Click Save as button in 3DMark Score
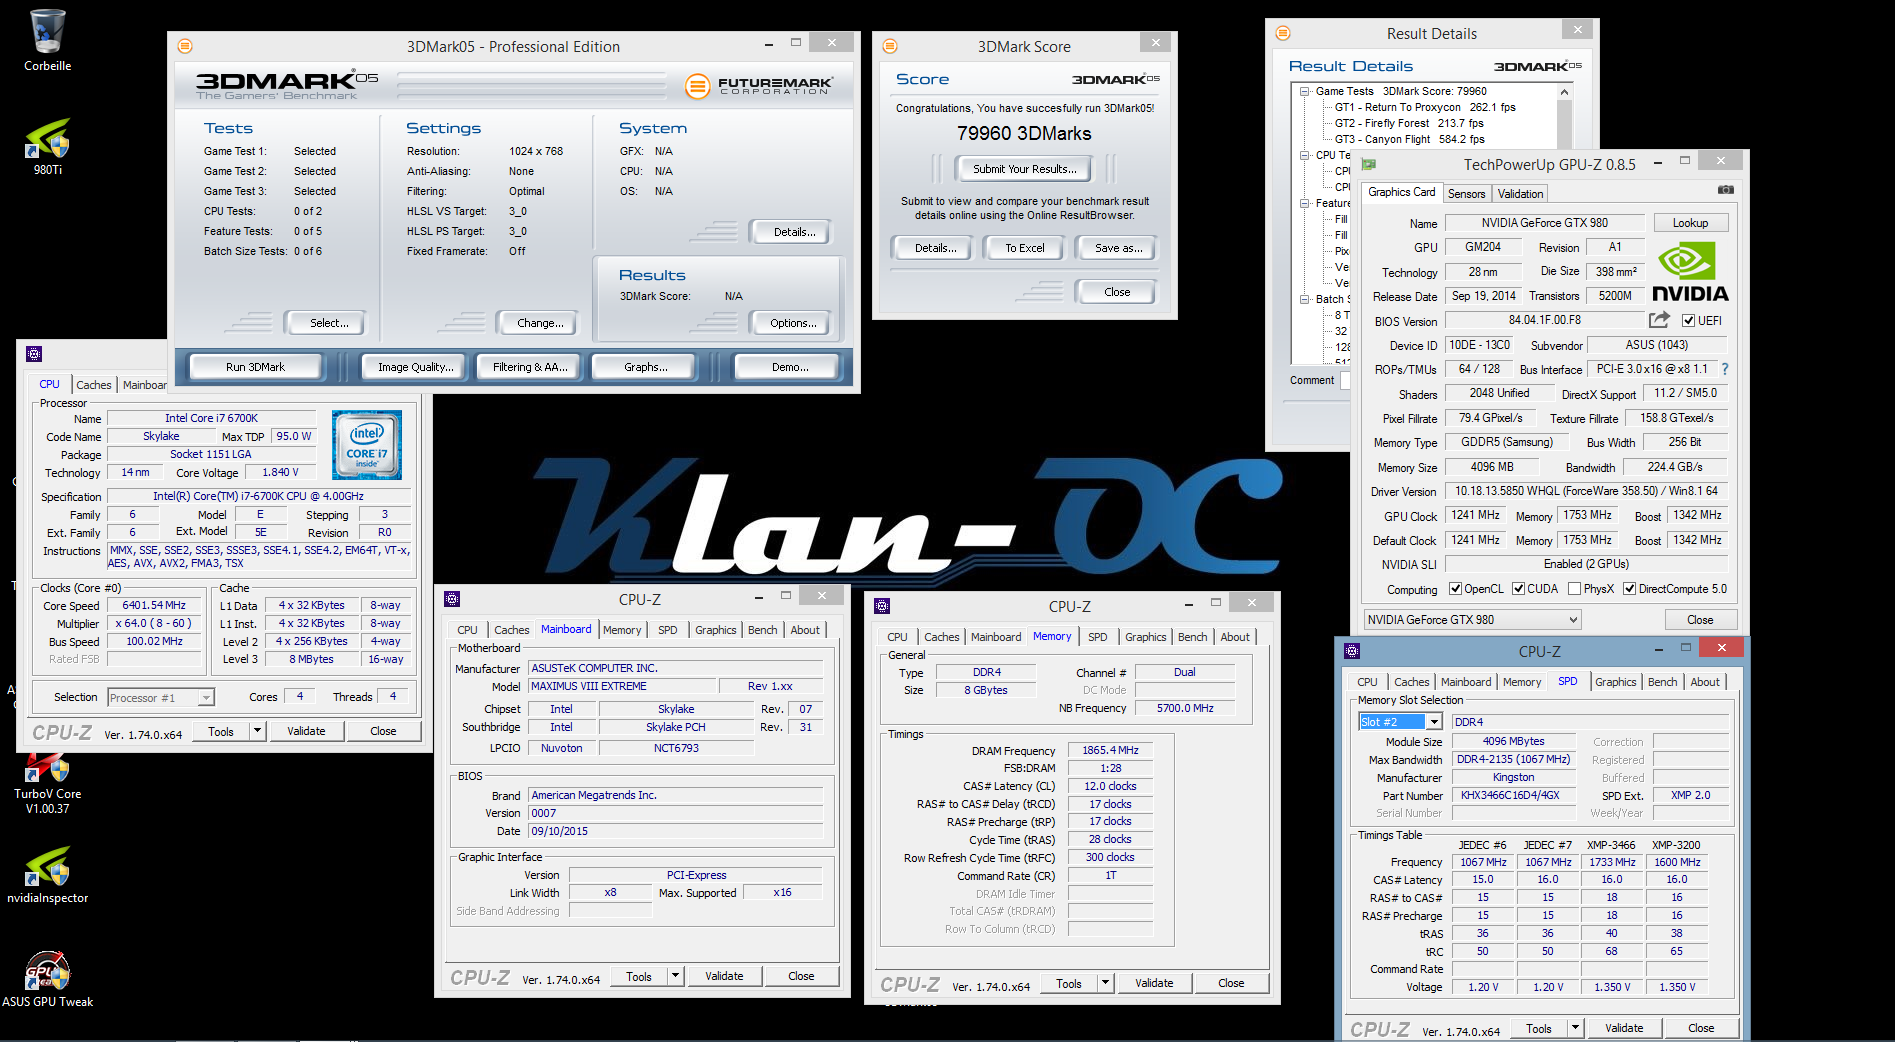The height and width of the screenshot is (1042, 1895). [1117, 248]
